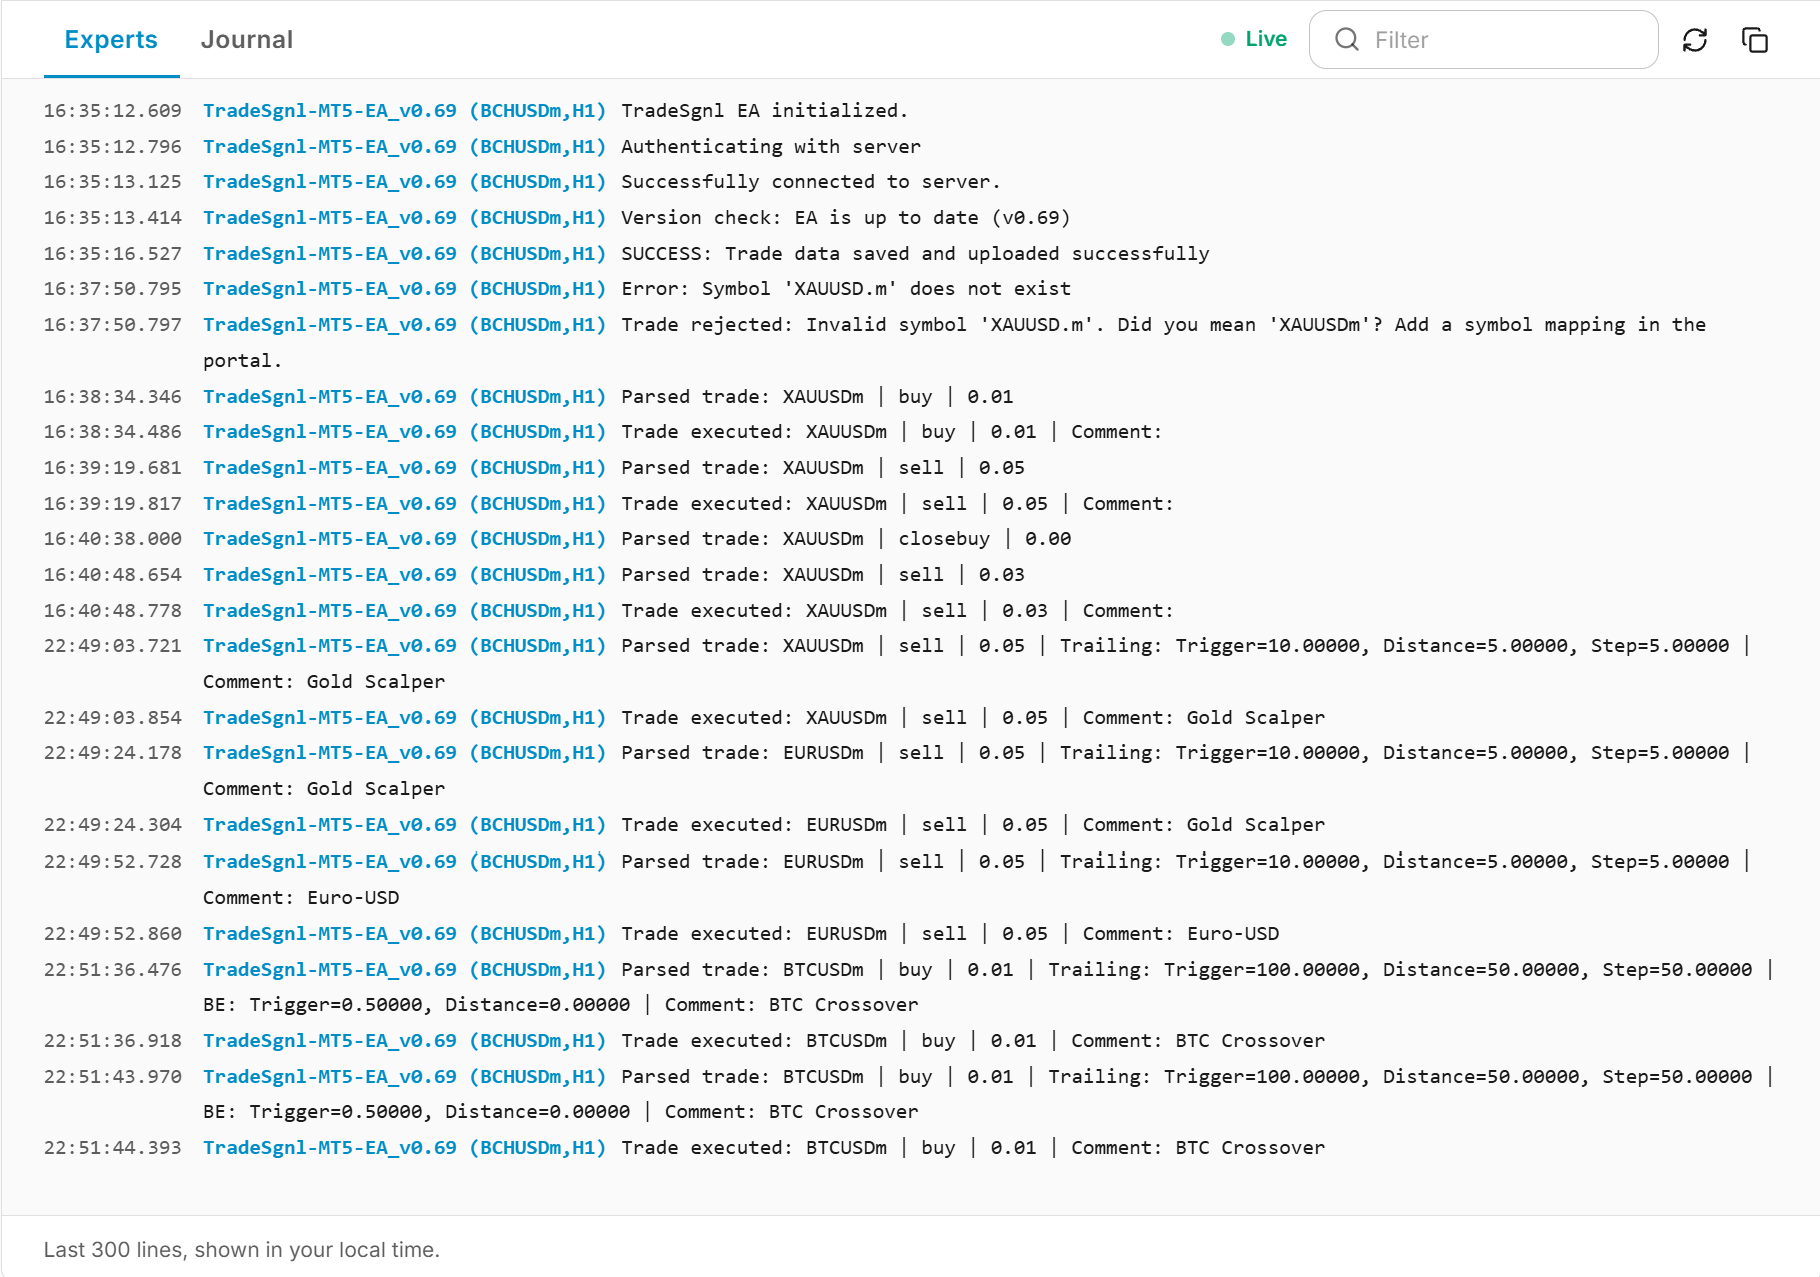Click the 'Version check: EA is up to date' message

846,218
